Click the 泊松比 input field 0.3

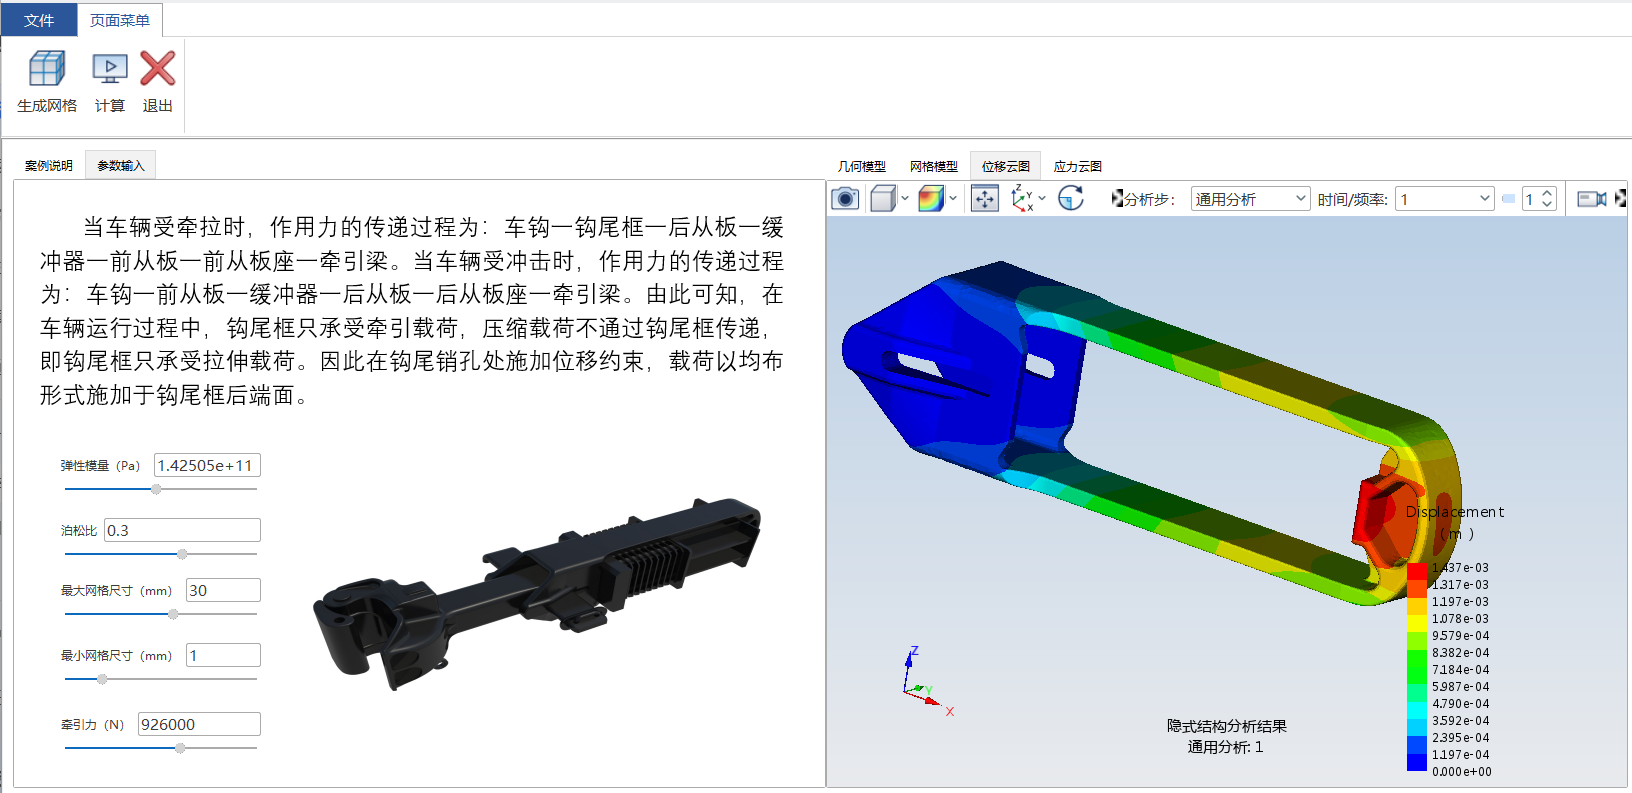click(x=182, y=530)
